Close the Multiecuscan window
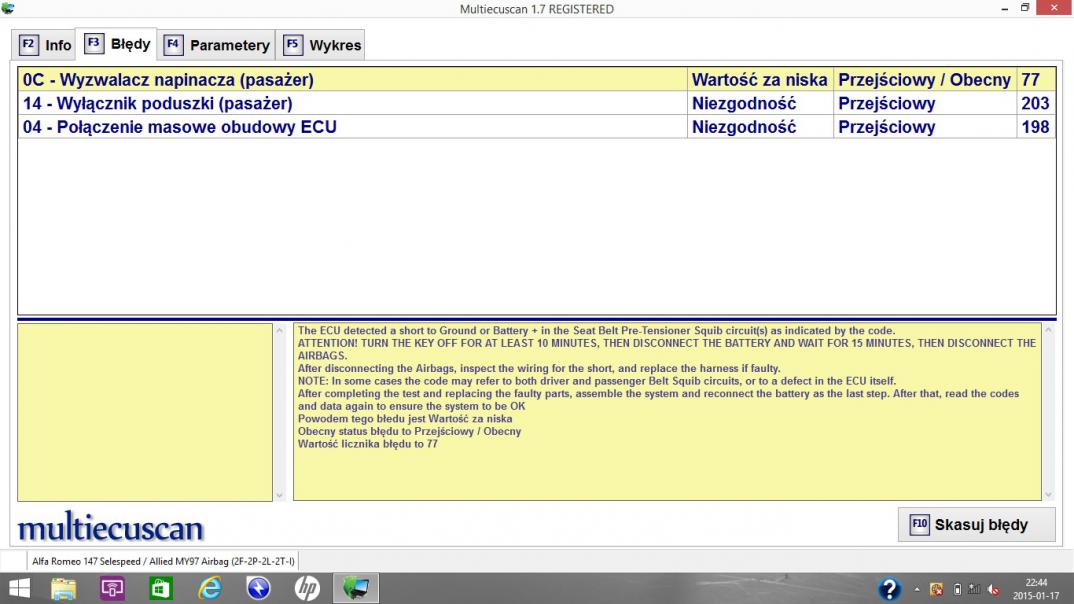The width and height of the screenshot is (1074, 604). [x=1053, y=8]
